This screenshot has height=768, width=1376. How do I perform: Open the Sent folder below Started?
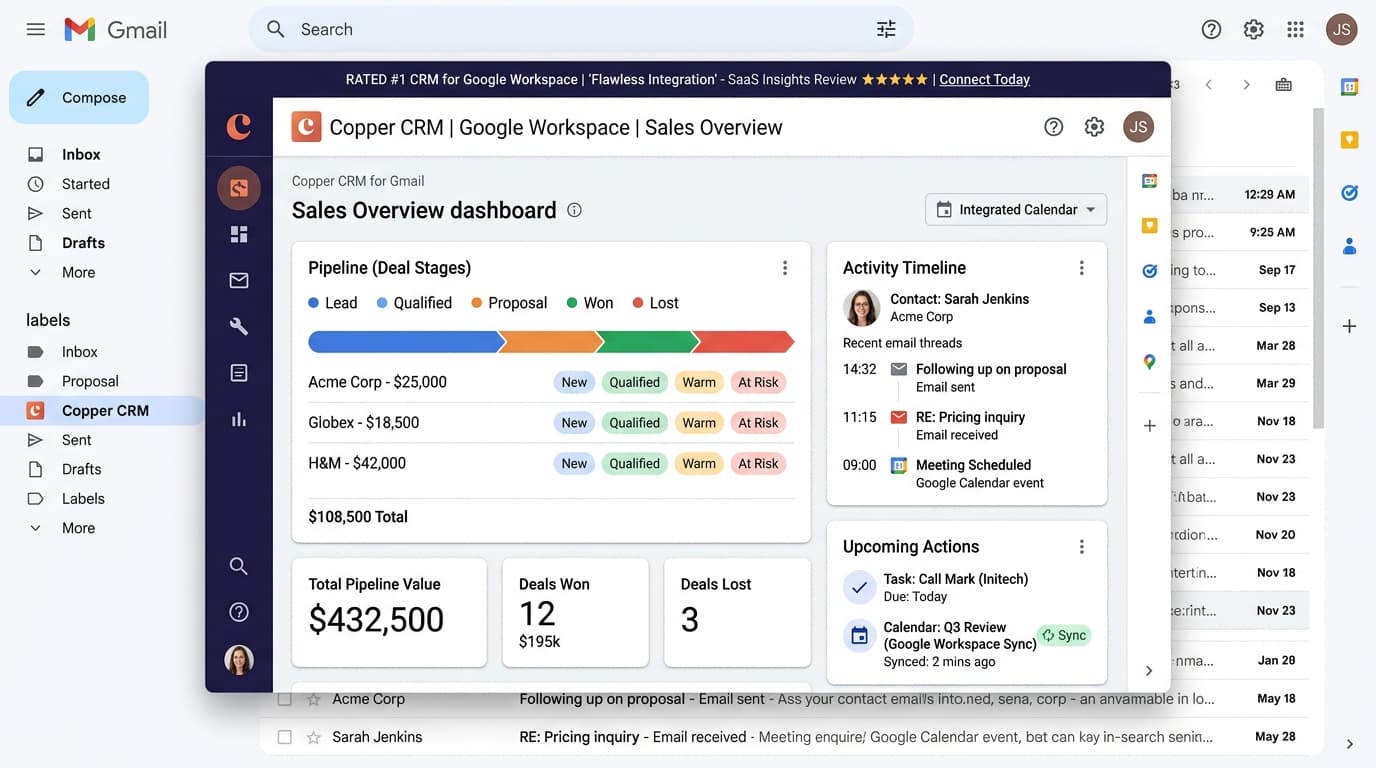pyautogui.click(x=76, y=213)
